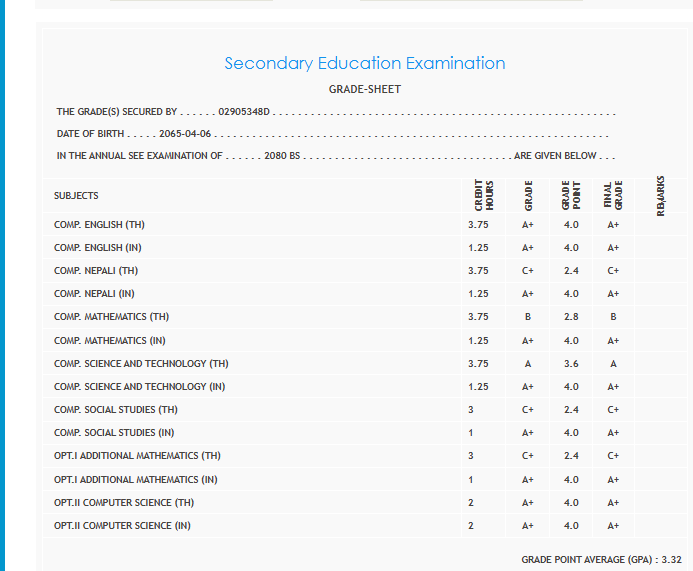Viewport: 693px width, 571px height.
Task: Click the SUBJECTS column header
Action: [x=76, y=196]
